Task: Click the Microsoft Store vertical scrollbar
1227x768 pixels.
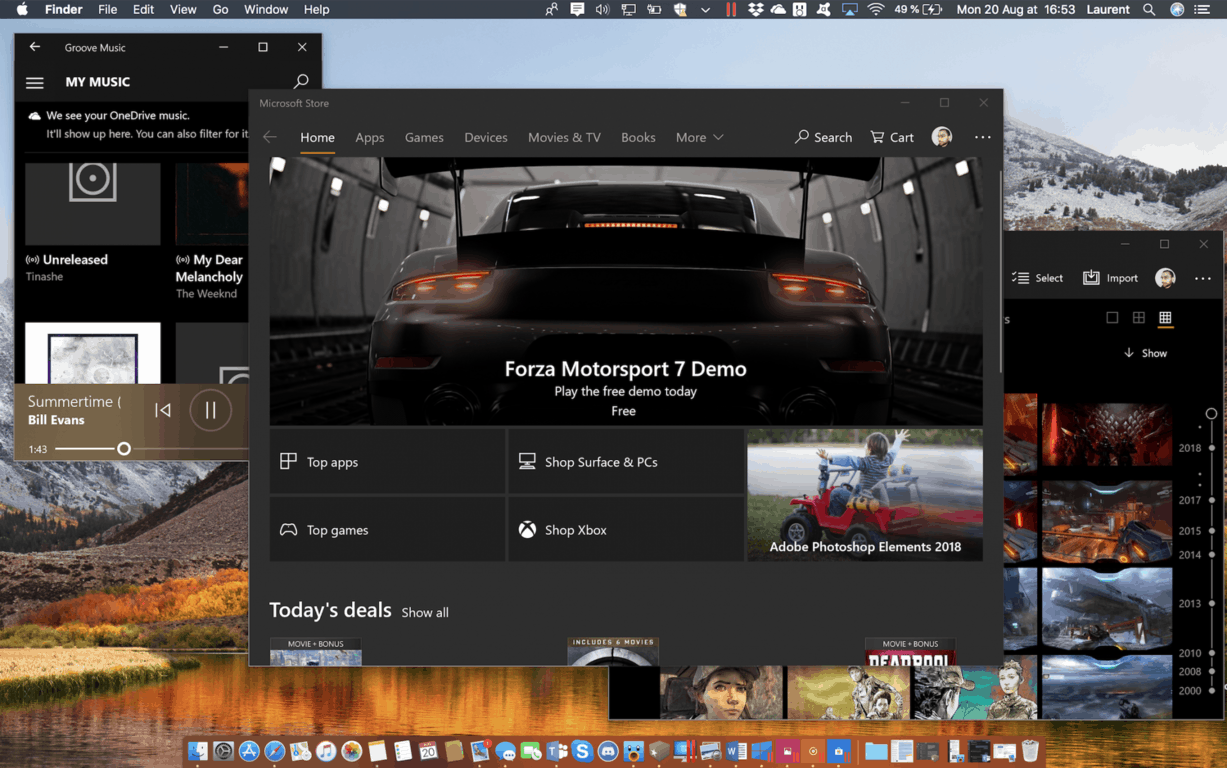Action: click(1000, 270)
